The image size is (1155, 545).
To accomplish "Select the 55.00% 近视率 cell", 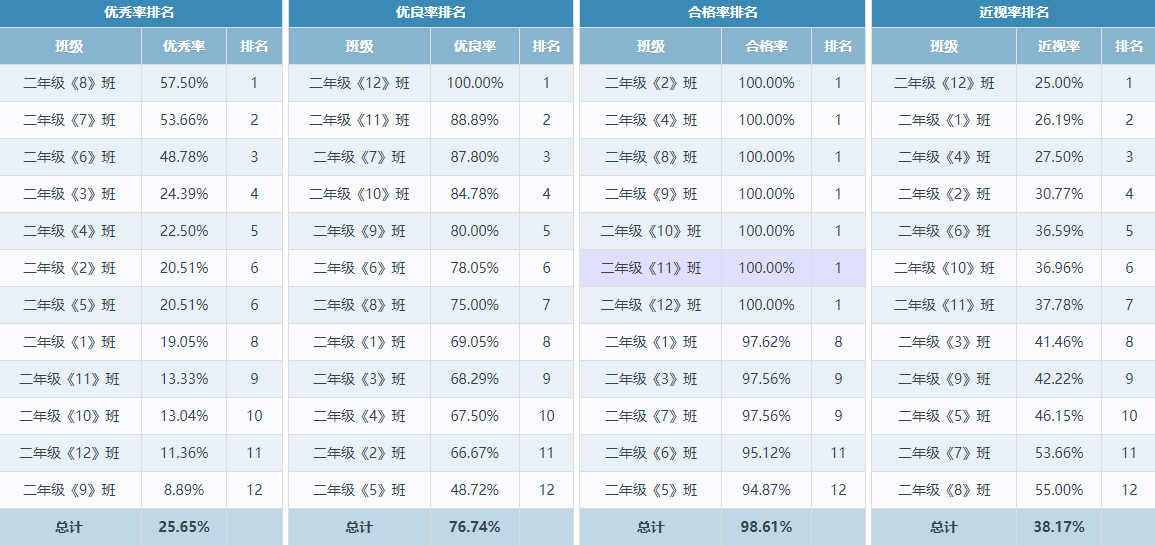I will [1059, 490].
